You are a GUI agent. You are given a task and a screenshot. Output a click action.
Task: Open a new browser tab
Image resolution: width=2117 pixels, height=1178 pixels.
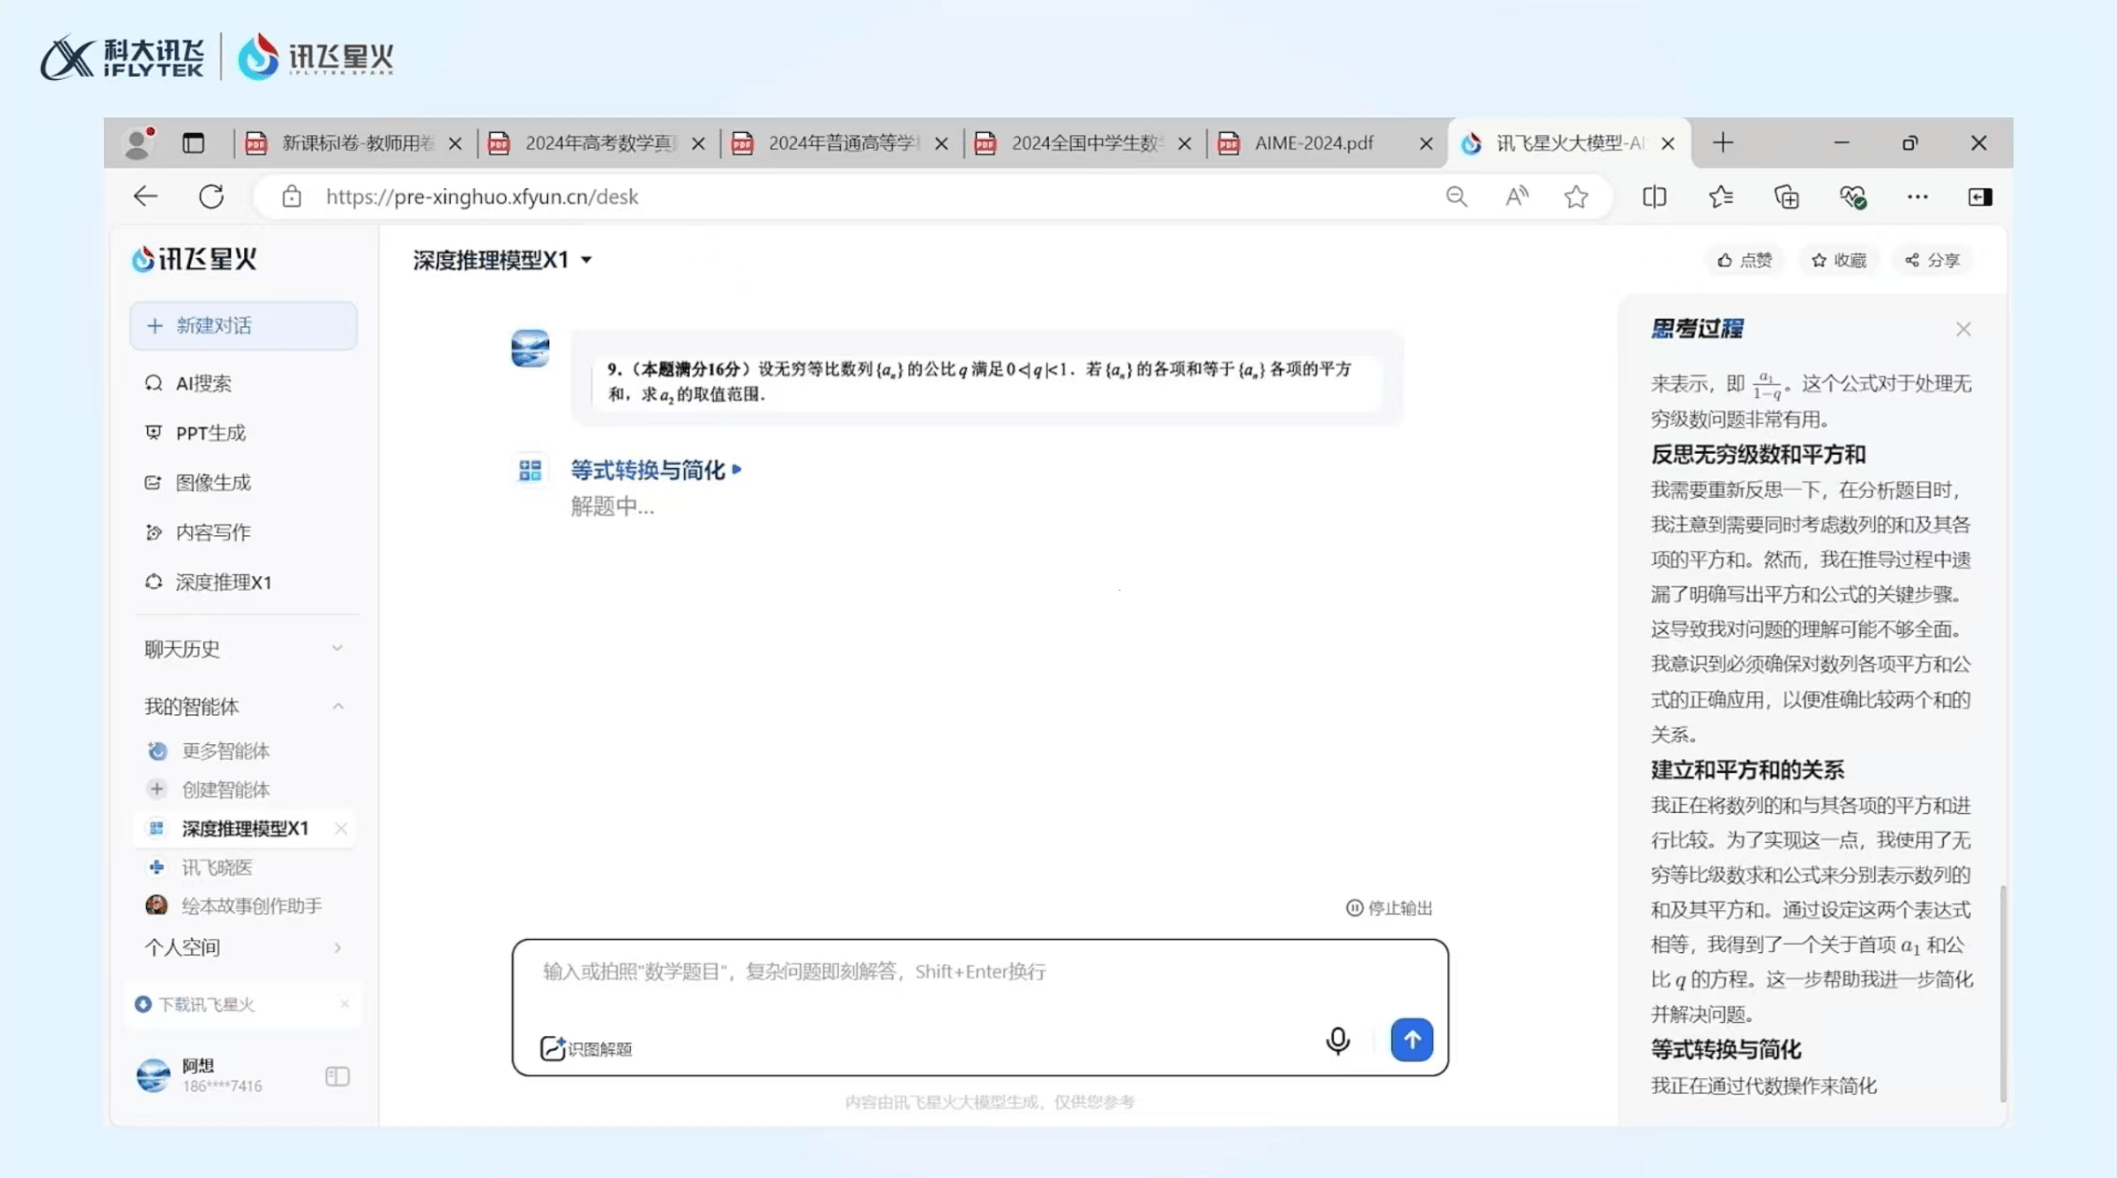click(x=1722, y=143)
